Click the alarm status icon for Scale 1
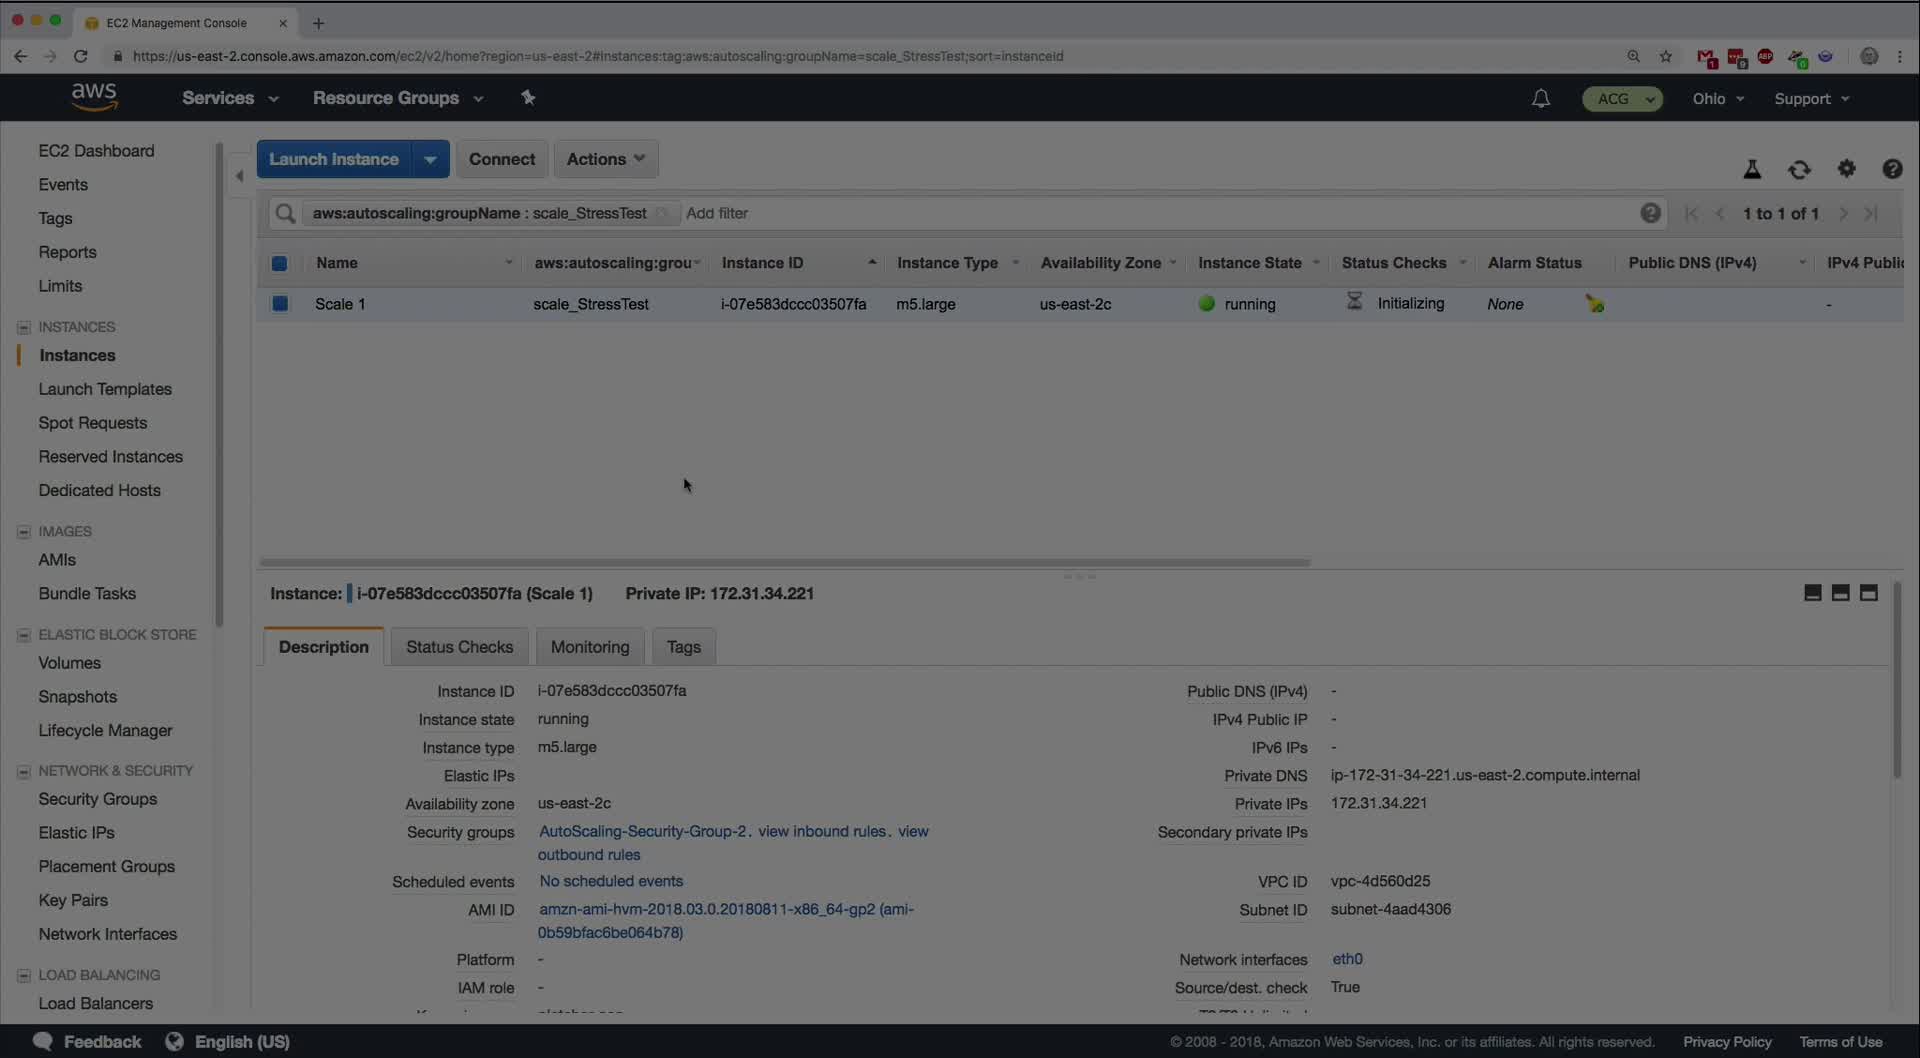The width and height of the screenshot is (1920, 1058). tap(1595, 303)
